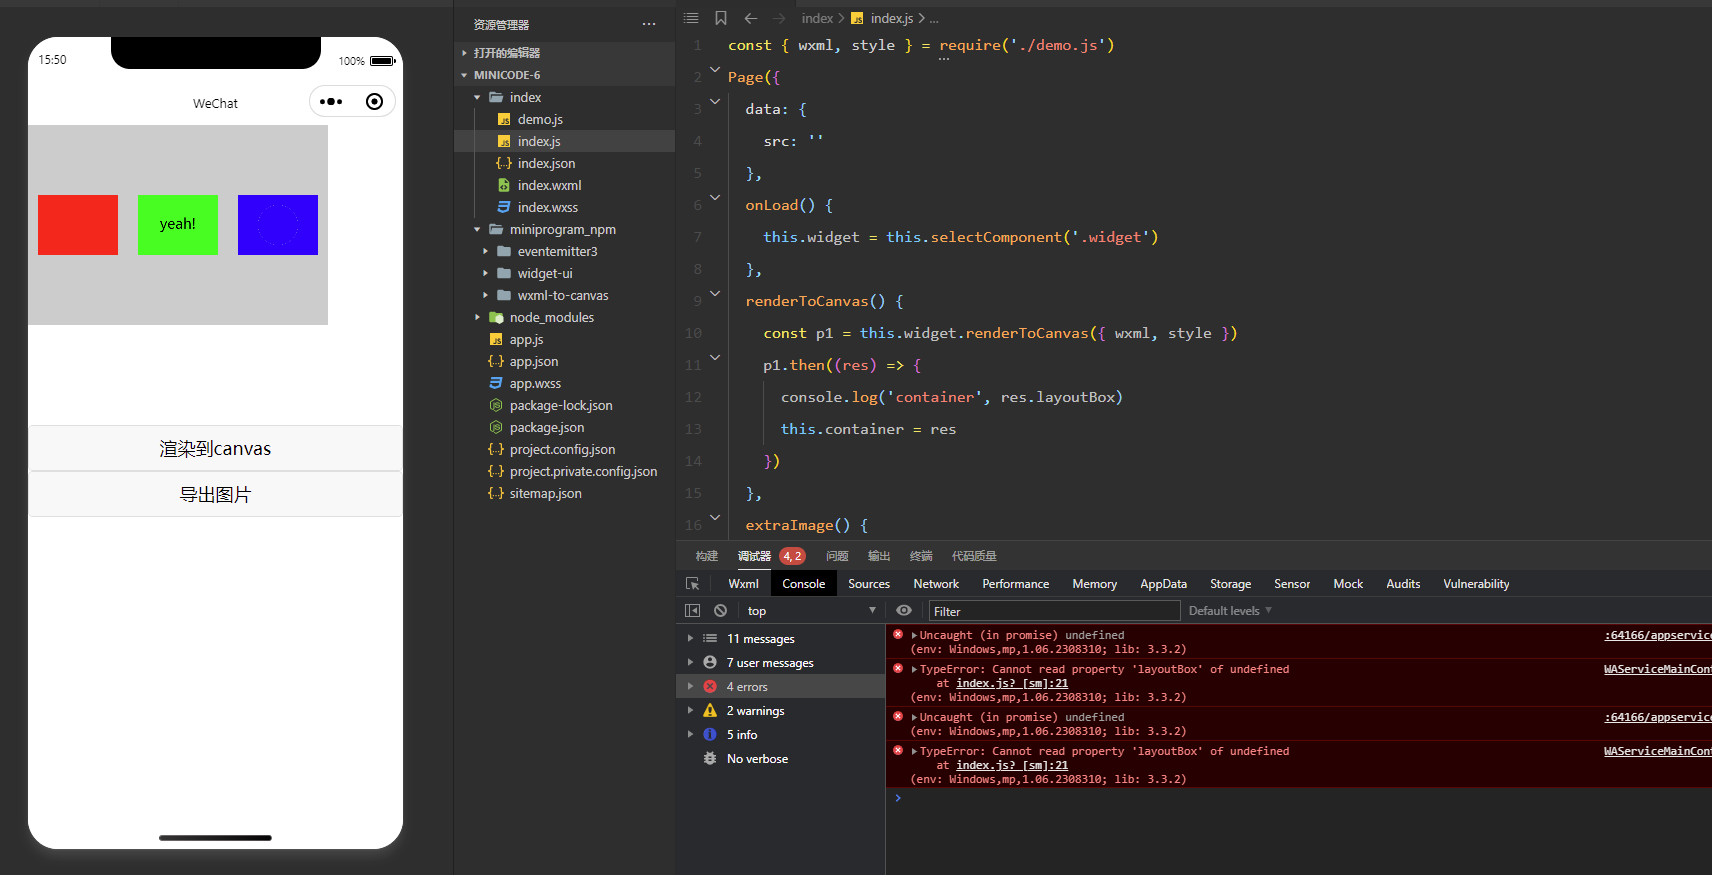Open app.js file
Viewport: 1712px width, 875px height.
[x=526, y=339]
